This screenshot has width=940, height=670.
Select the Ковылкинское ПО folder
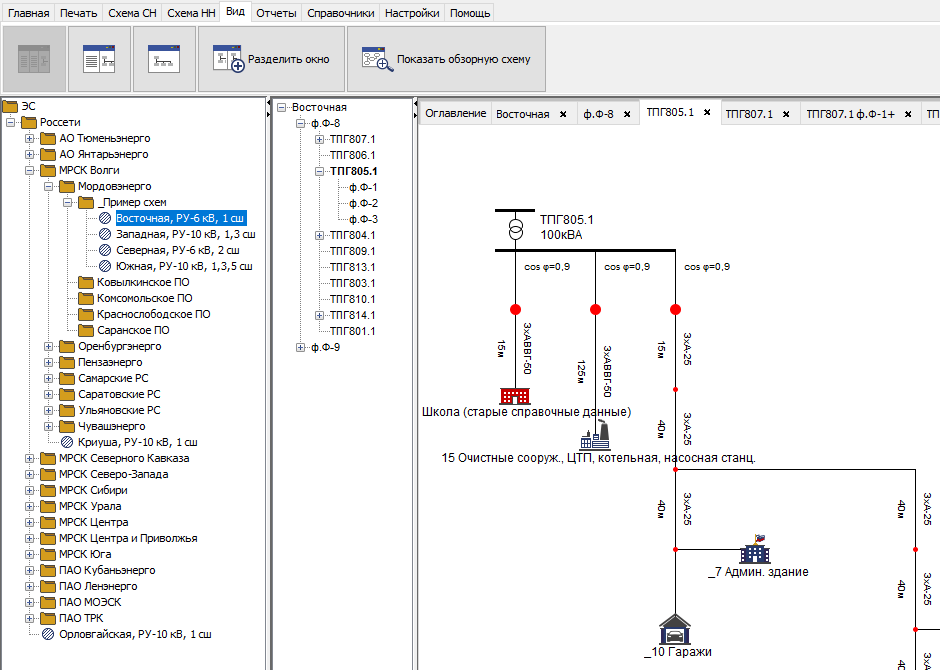point(143,282)
